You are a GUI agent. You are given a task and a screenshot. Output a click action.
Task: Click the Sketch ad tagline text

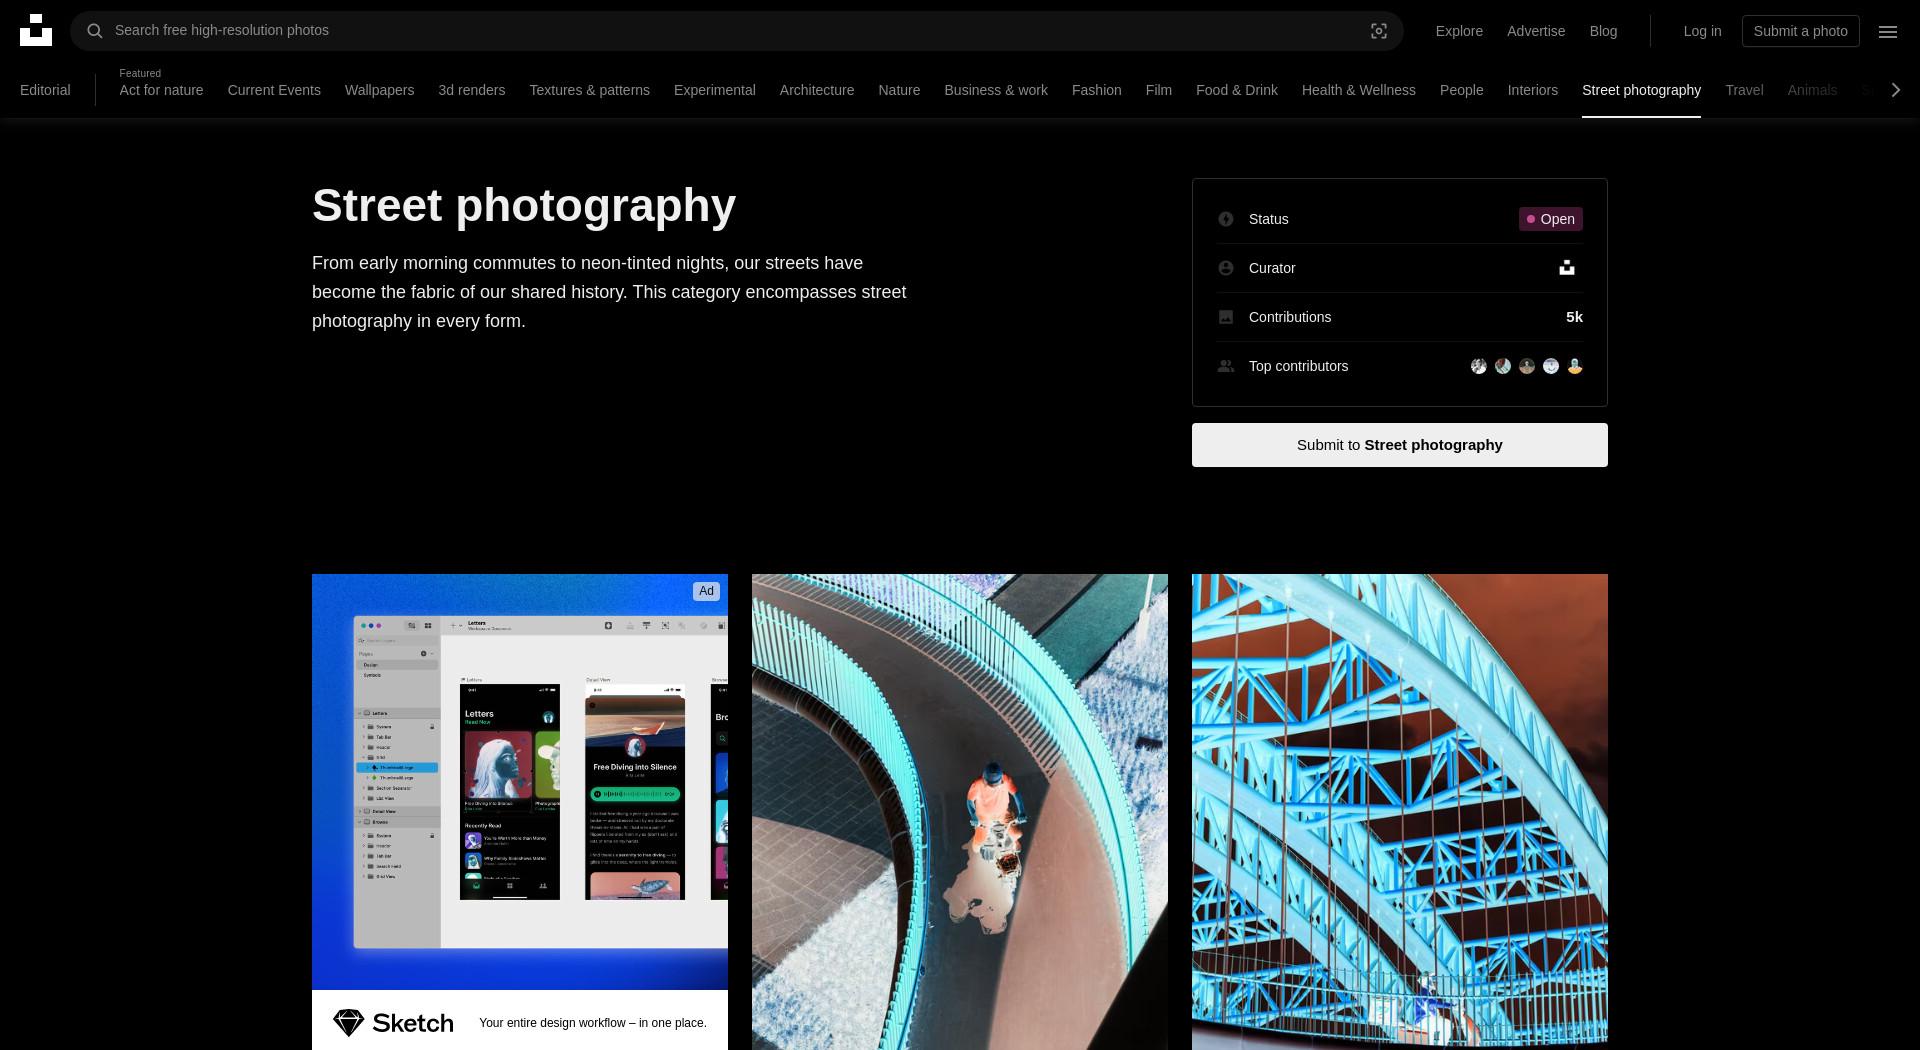[x=593, y=1023]
